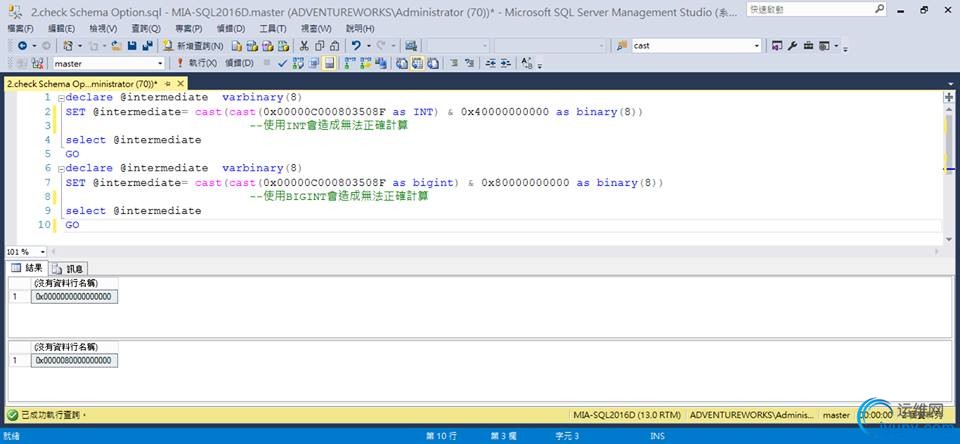Open the master database dropdown
This screenshot has height=444, width=960.
click(159, 63)
